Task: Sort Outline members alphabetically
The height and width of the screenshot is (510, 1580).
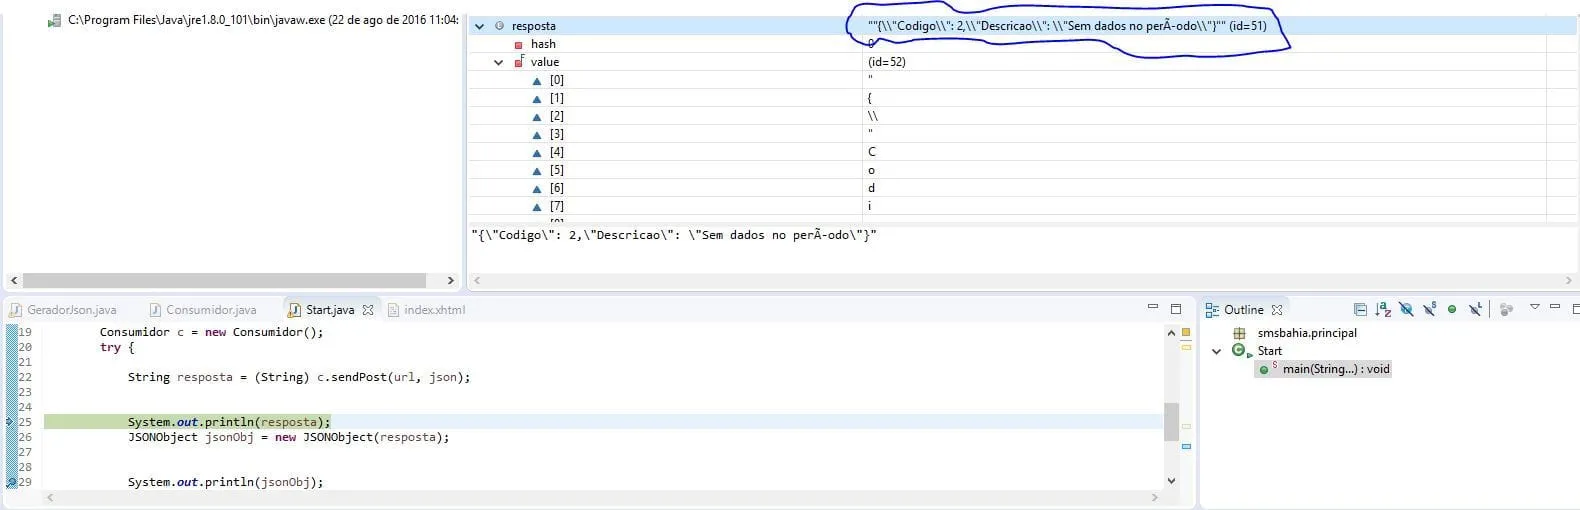Action: (1383, 310)
